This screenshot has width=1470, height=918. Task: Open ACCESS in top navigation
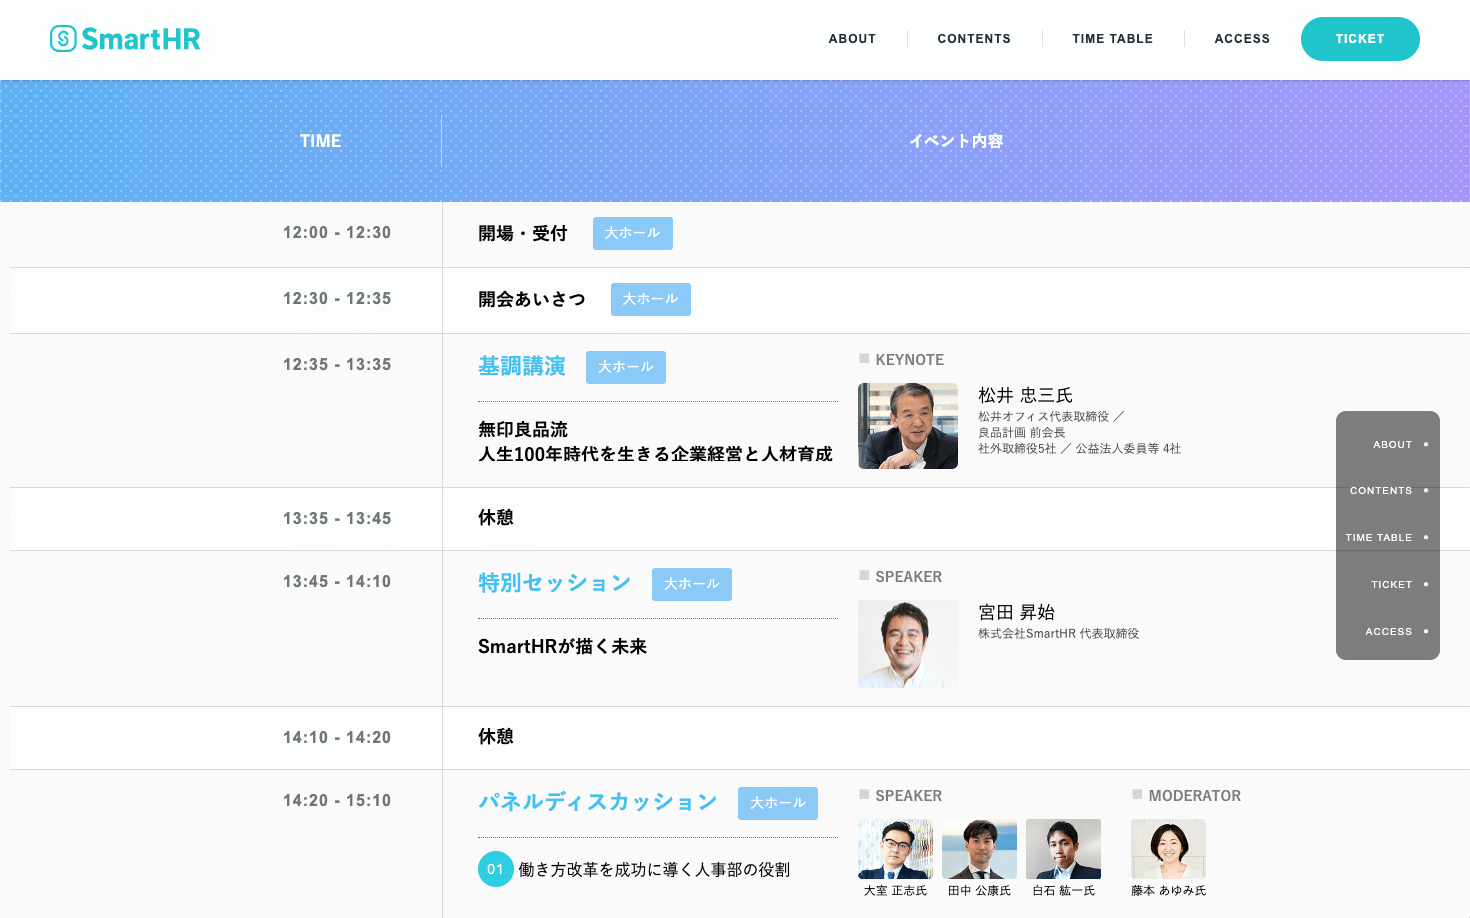(x=1242, y=39)
